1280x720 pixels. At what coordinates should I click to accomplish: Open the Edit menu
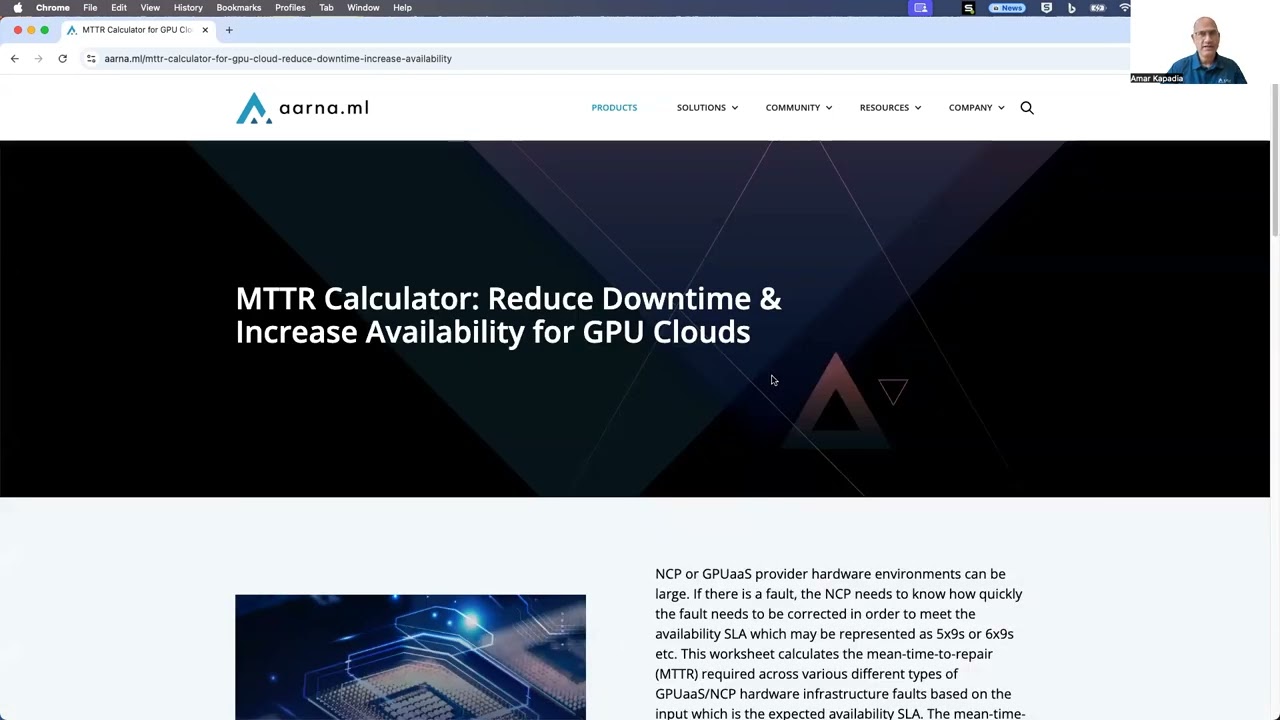119,7
